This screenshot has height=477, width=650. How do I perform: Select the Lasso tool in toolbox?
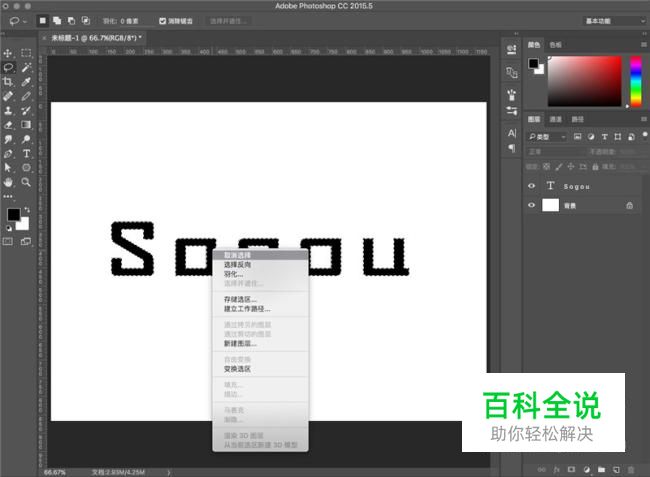8,67
